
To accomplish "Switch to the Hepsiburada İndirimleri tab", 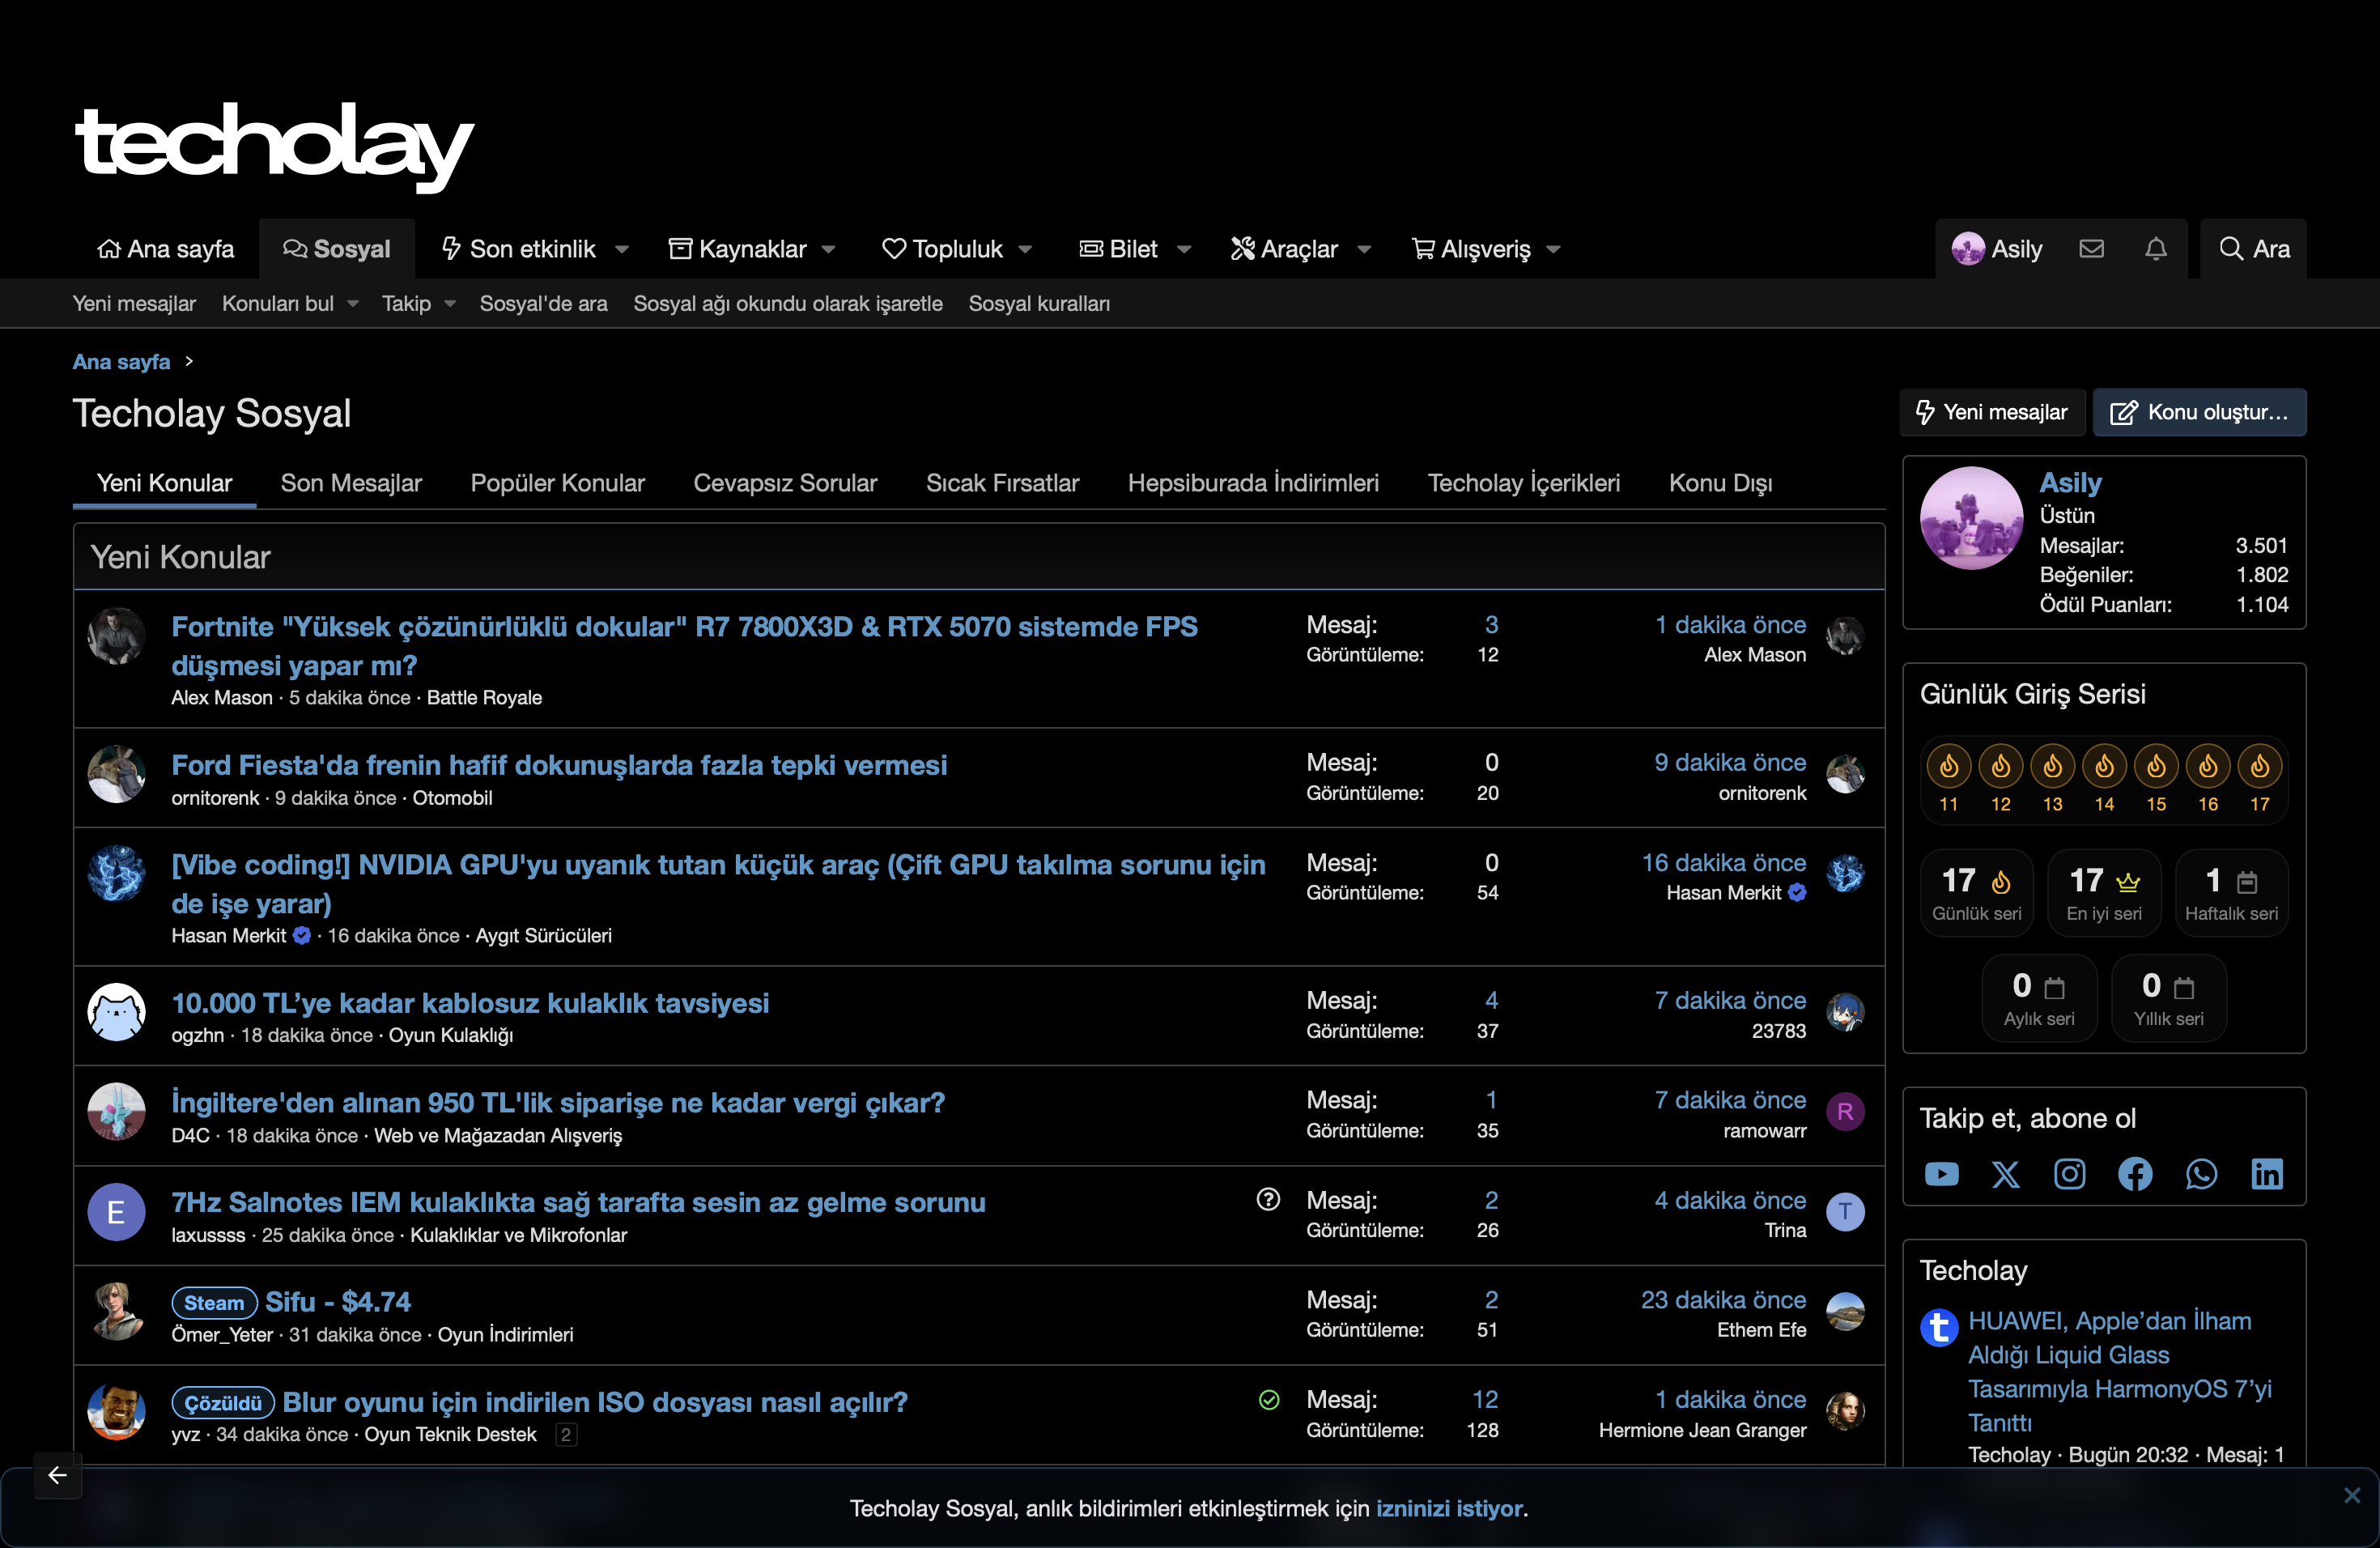I will 1253,483.
